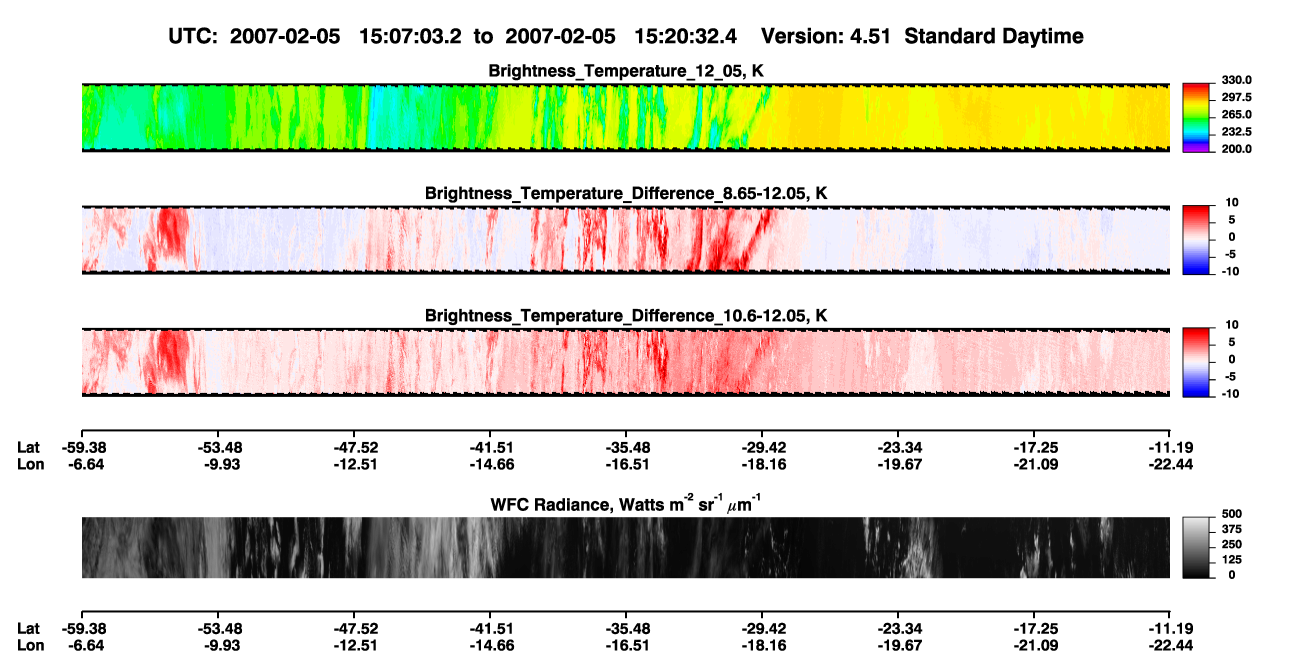Click the 'Lon' label of the WFC axis

pyautogui.click(x=30, y=646)
